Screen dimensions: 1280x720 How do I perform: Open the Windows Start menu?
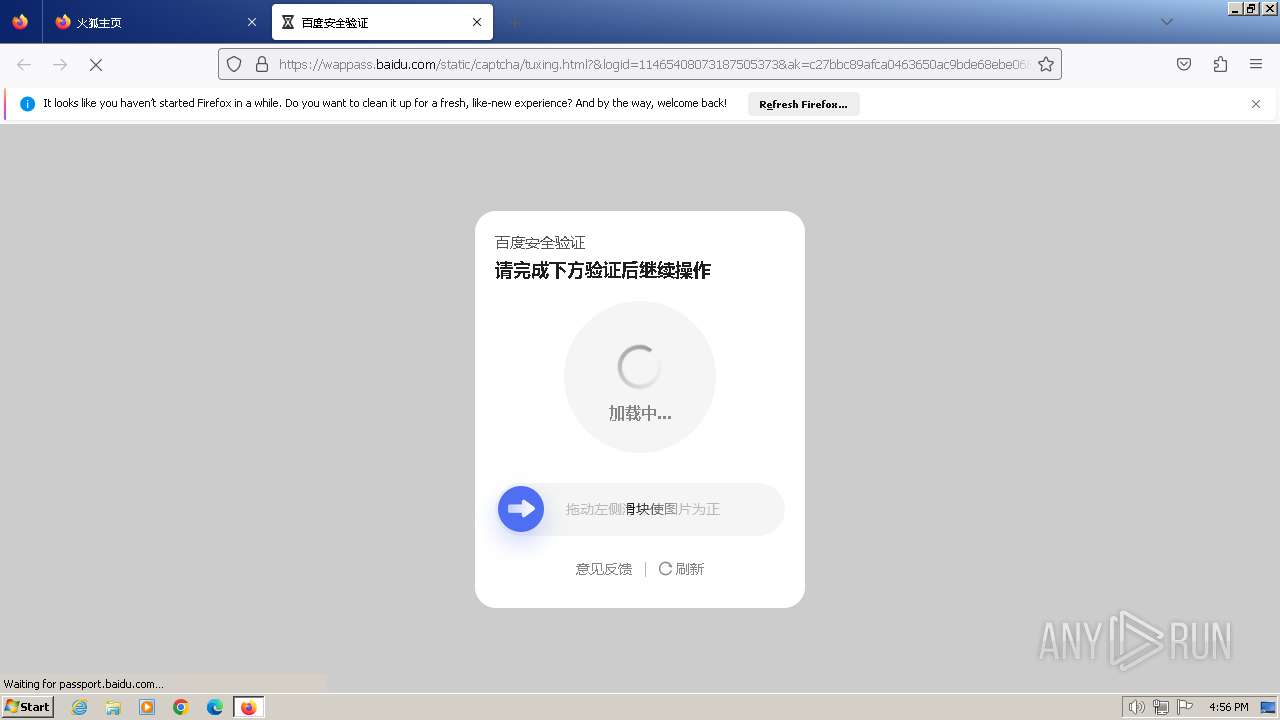(x=28, y=707)
